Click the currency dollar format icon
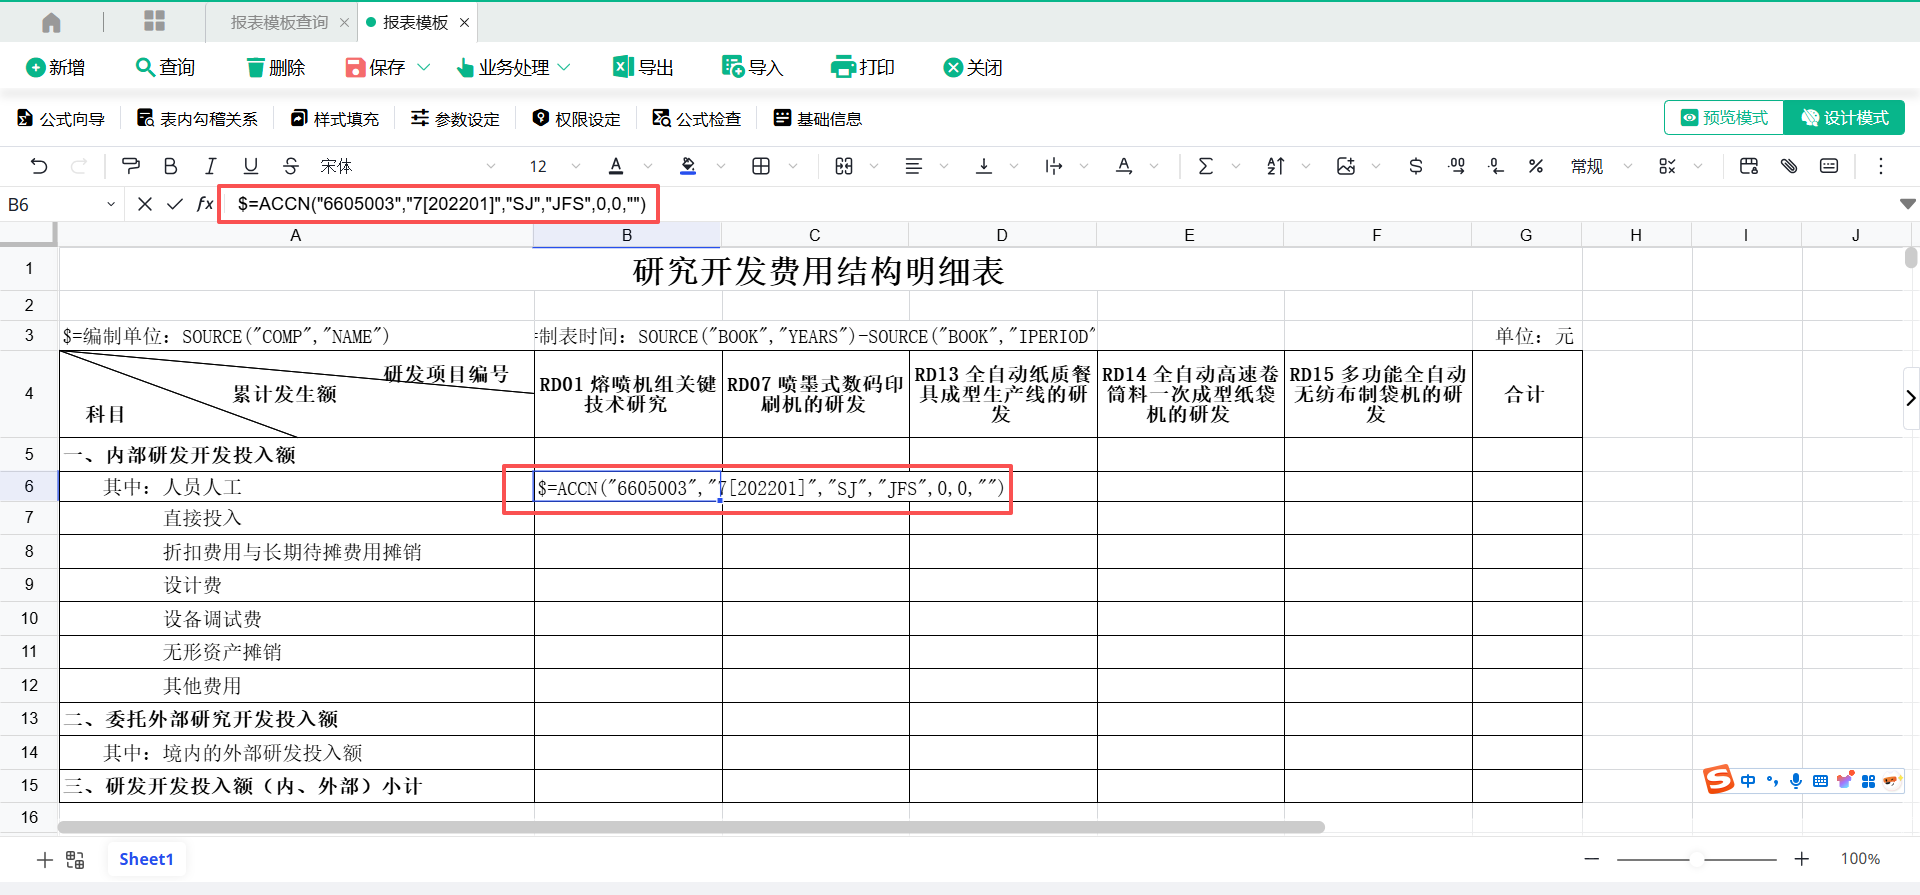This screenshot has height=895, width=1920. [x=1415, y=166]
